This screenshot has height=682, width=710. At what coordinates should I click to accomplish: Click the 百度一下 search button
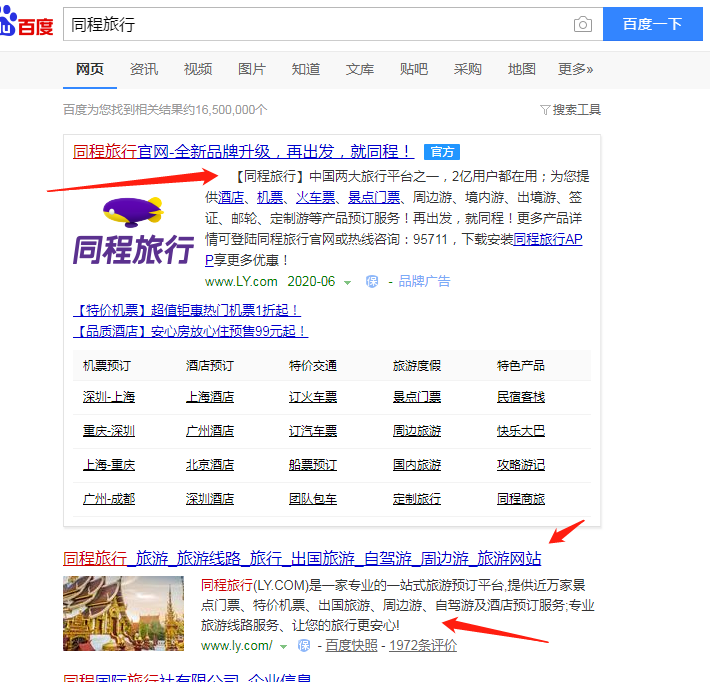[652, 24]
